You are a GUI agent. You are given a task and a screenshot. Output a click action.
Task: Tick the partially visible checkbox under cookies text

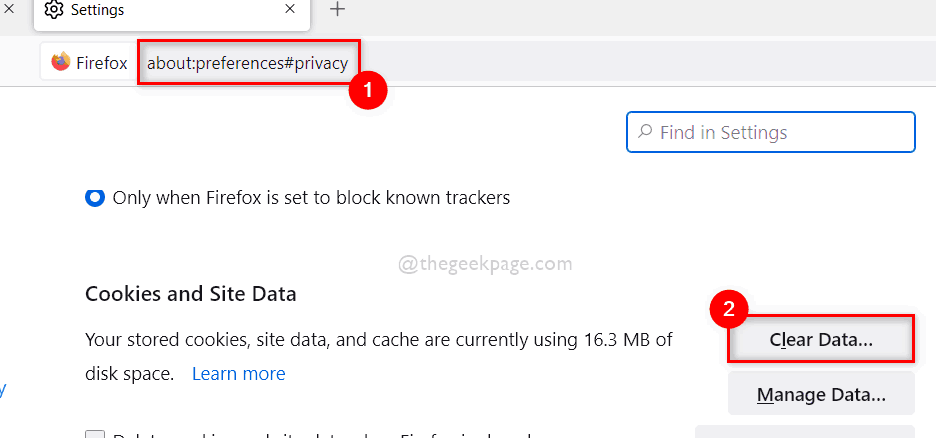[x=95, y=435]
